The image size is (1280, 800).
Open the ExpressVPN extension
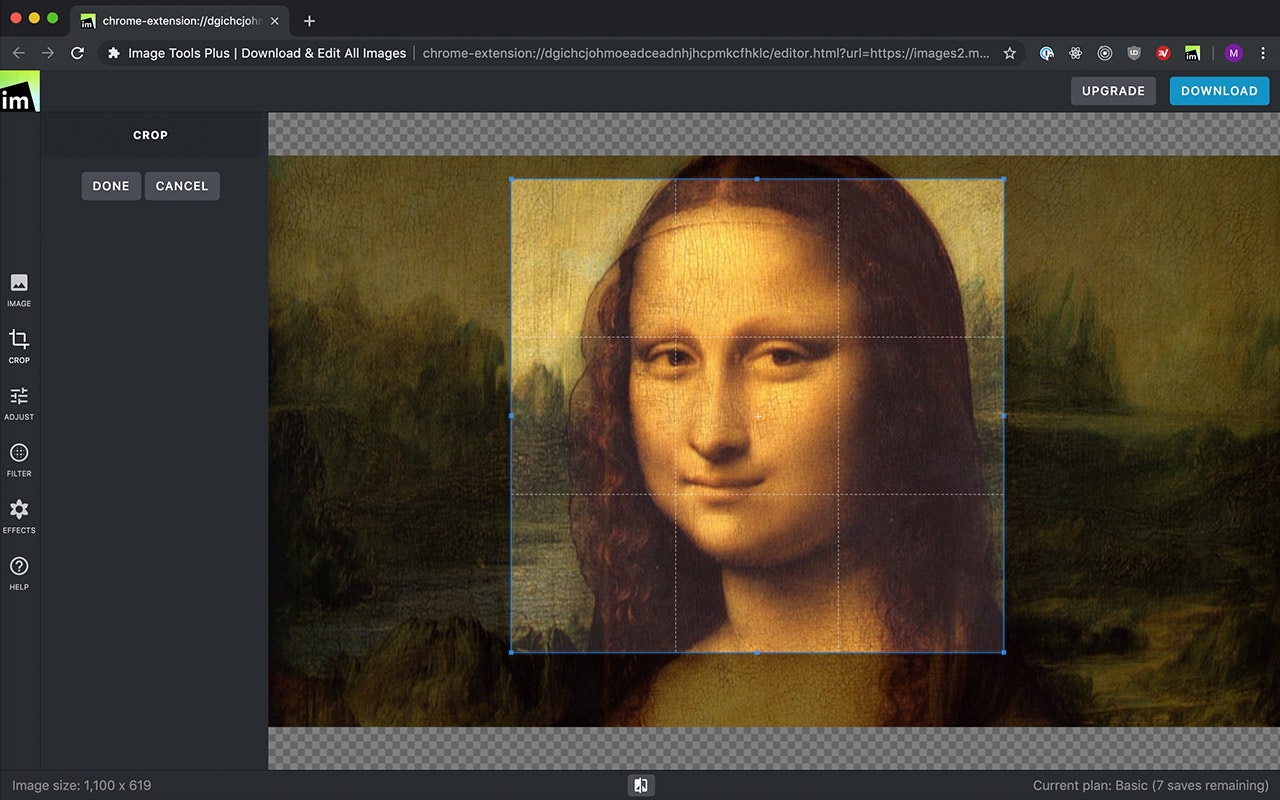1163,53
